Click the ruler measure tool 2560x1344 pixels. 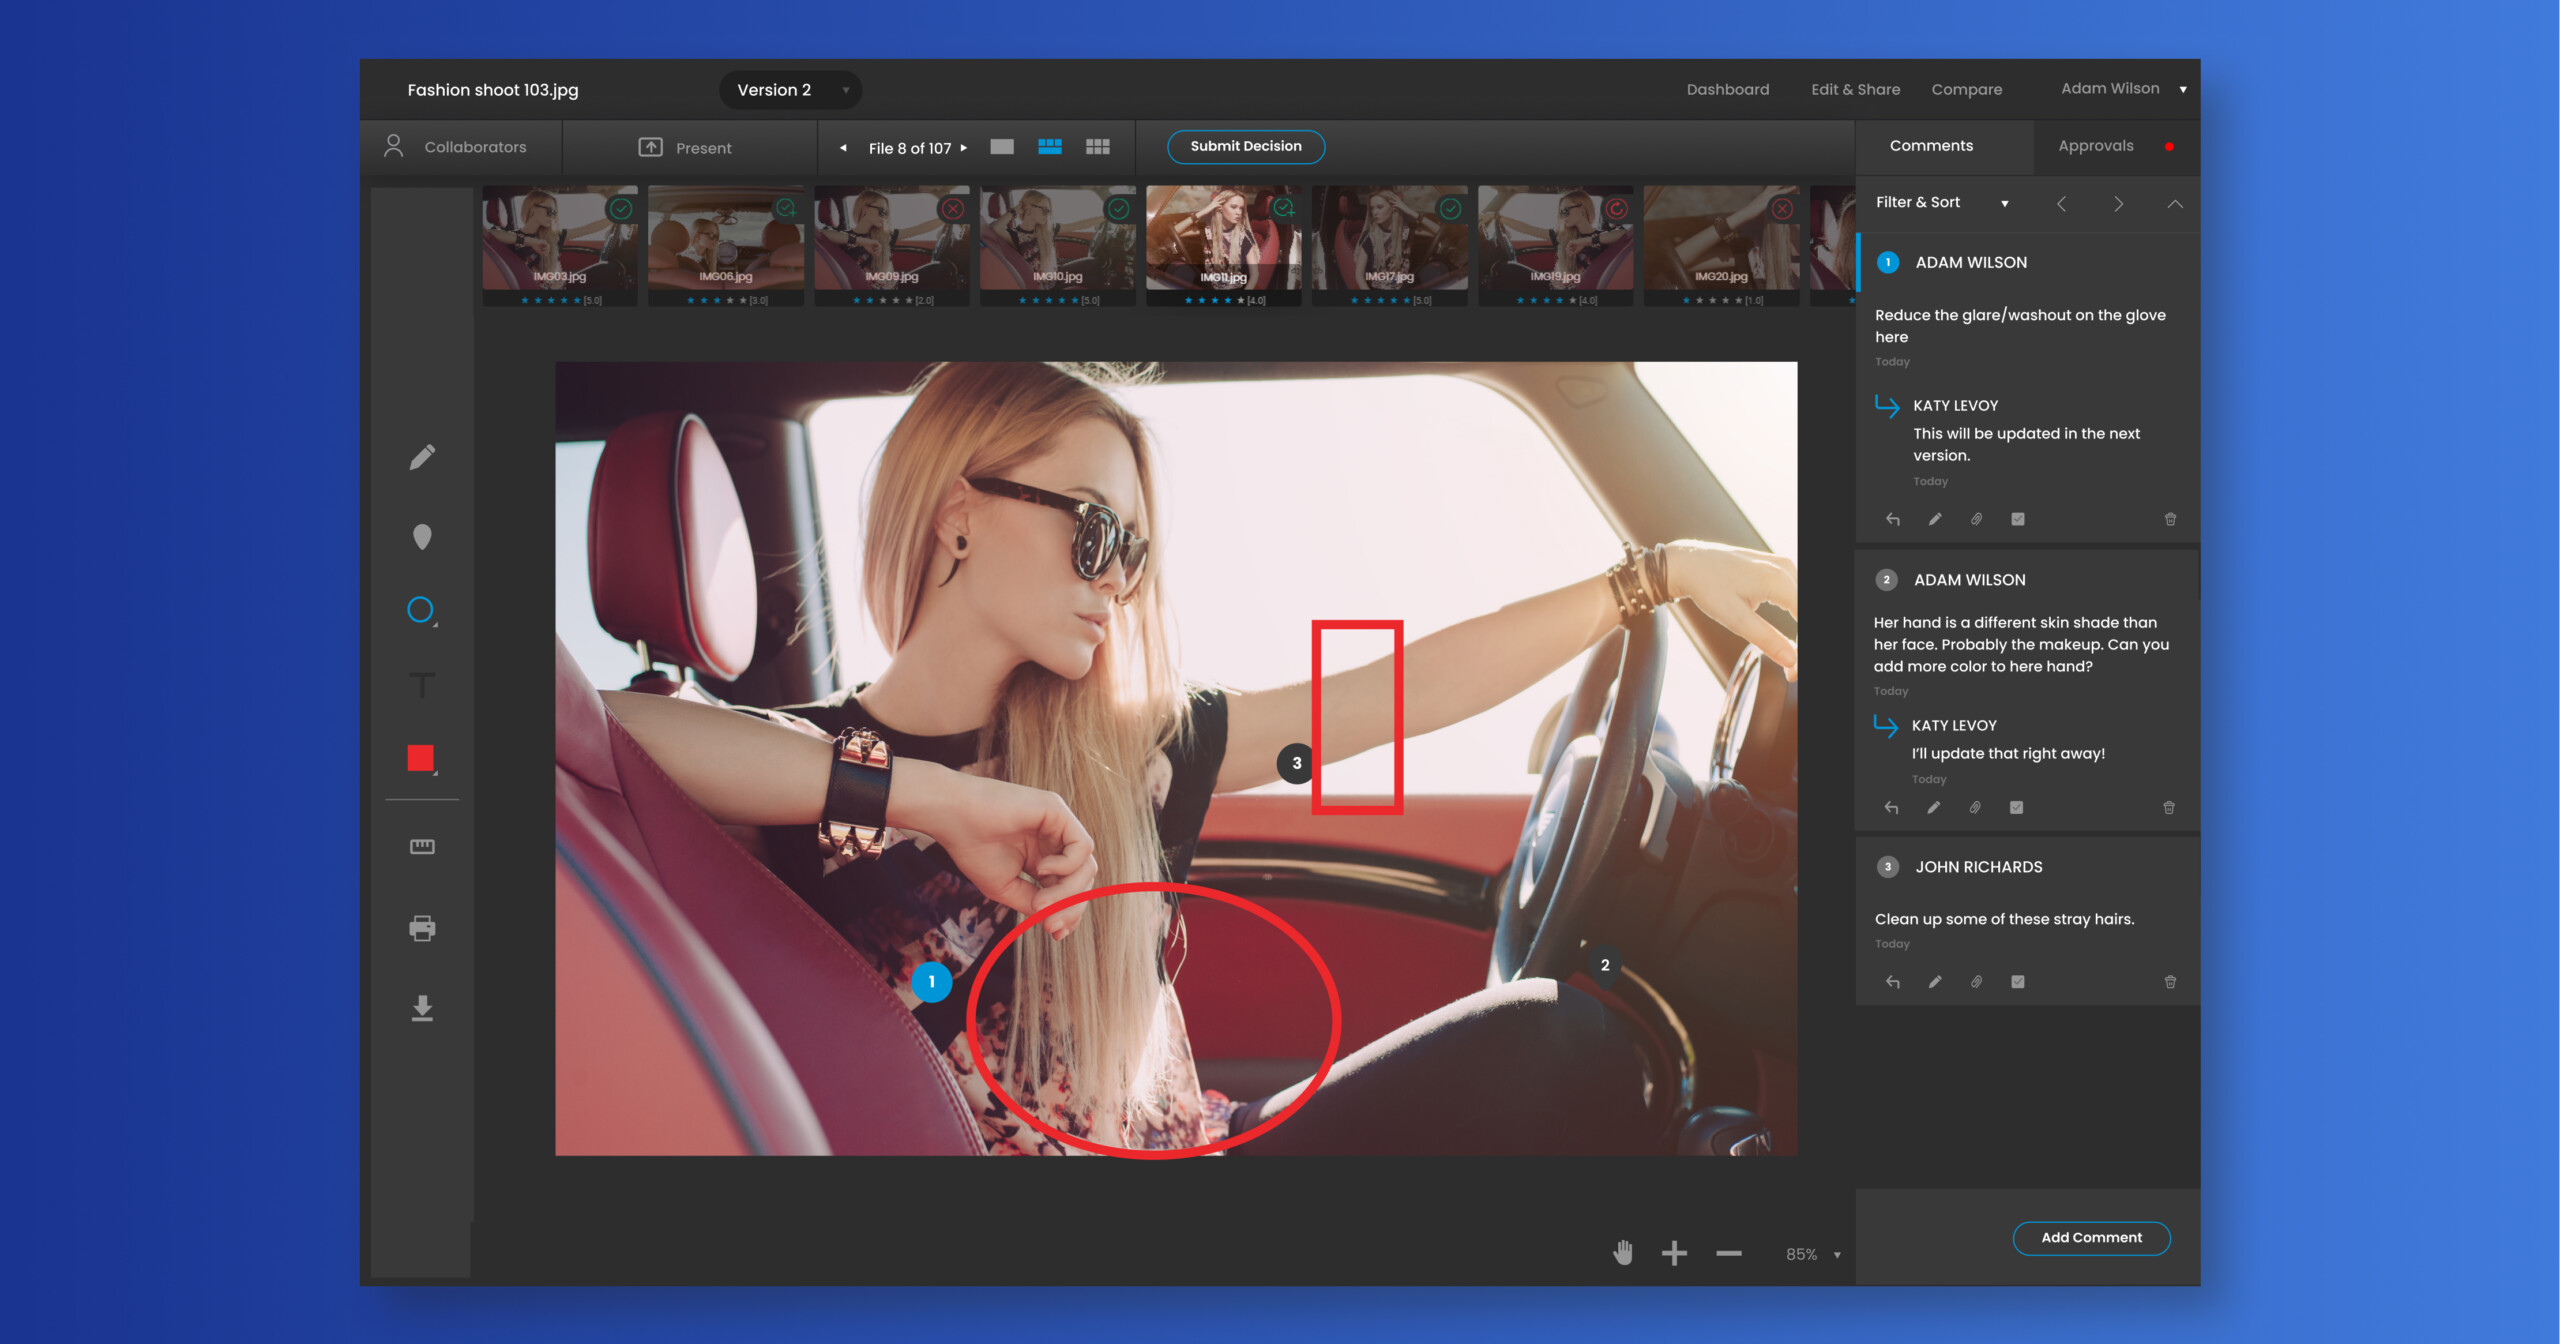coord(422,847)
